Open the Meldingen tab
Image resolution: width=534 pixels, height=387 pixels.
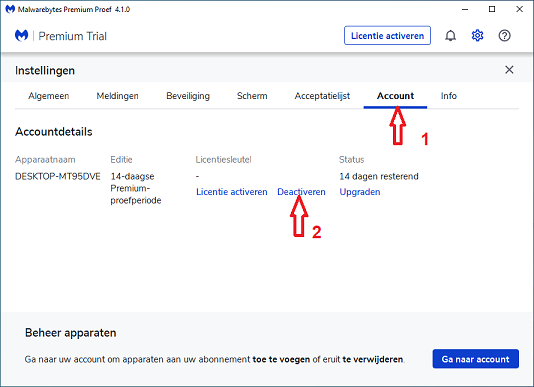[117, 96]
